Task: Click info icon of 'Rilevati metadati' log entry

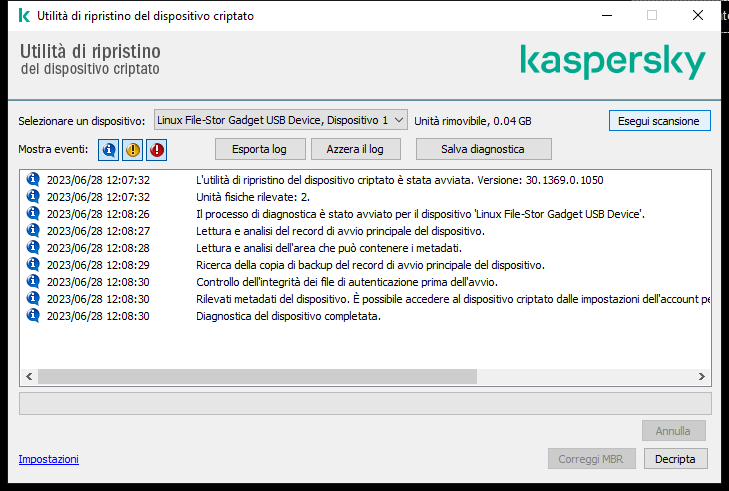Action: 33,299
